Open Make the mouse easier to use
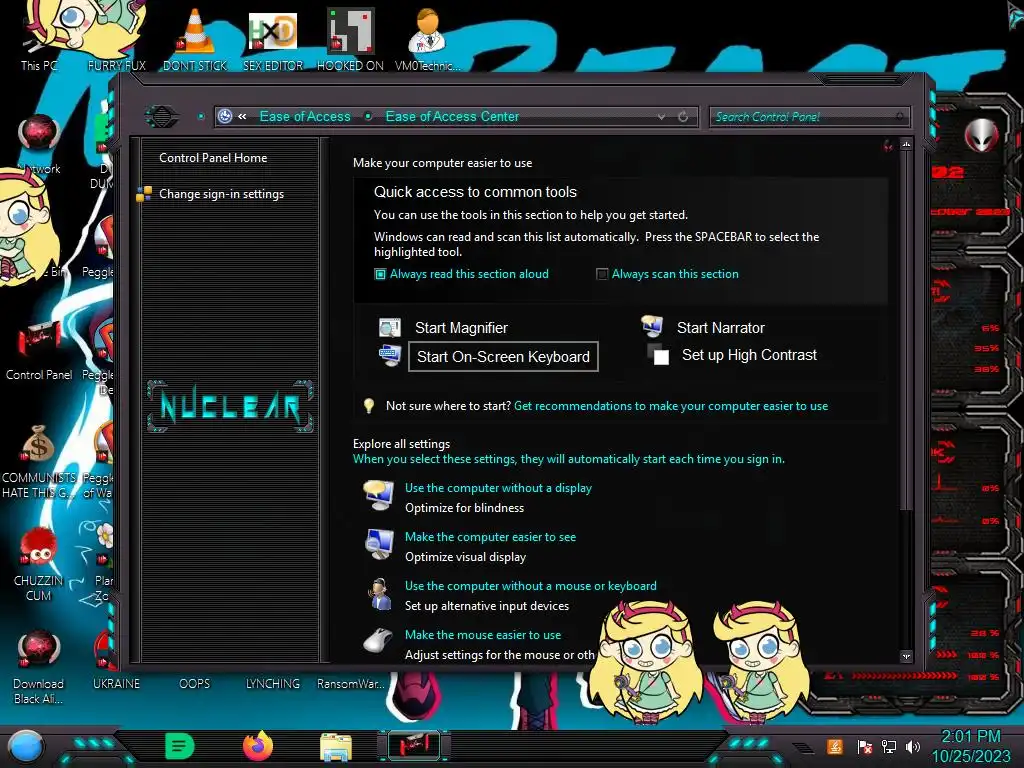 click(x=483, y=635)
